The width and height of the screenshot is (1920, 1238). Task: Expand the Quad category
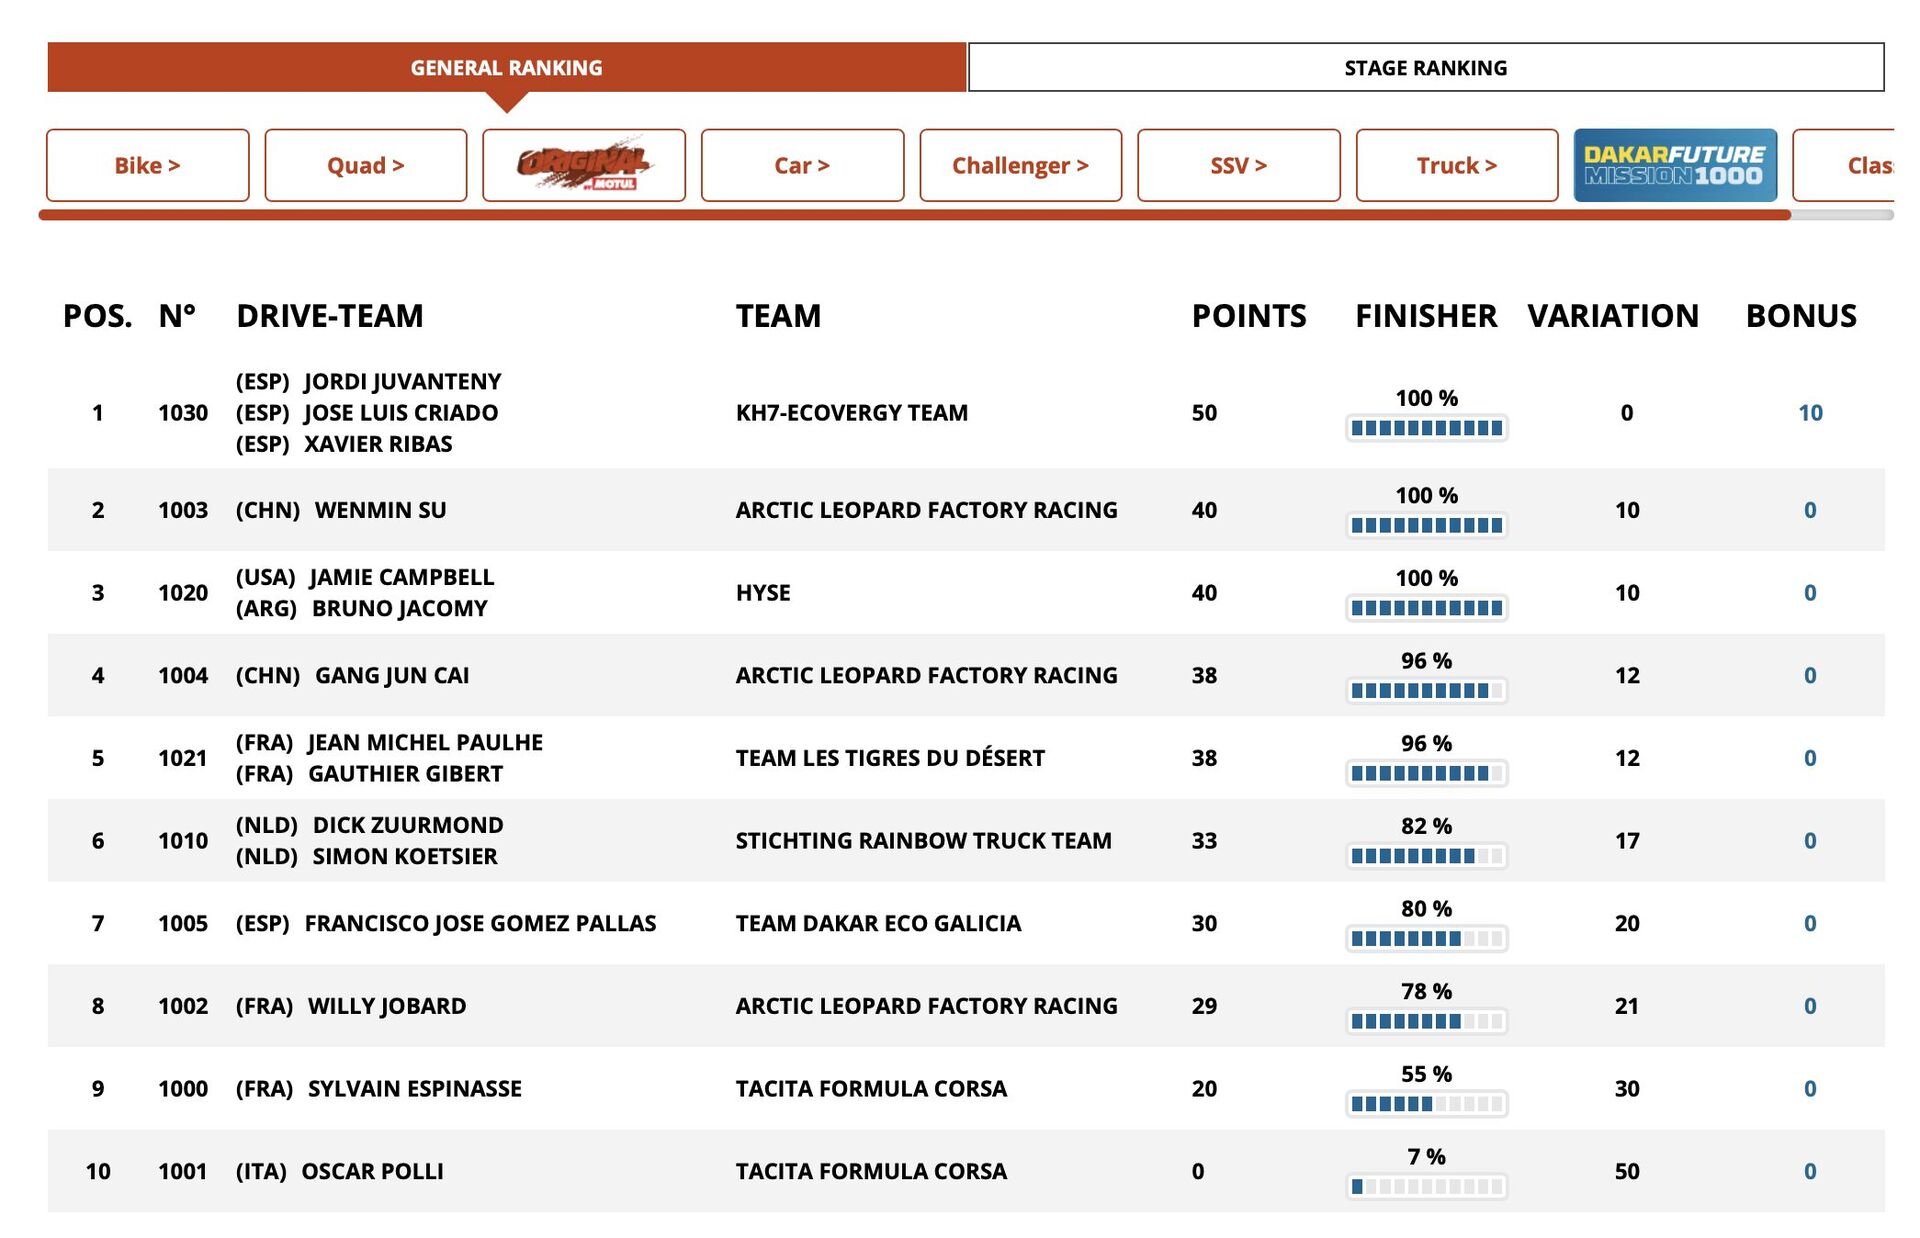365,165
